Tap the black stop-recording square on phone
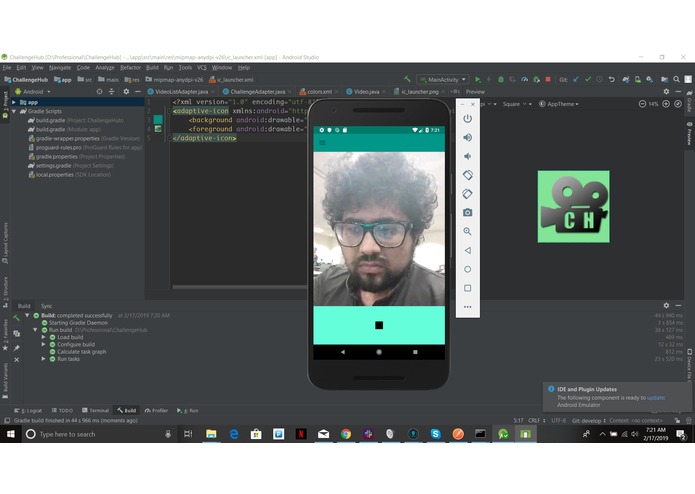The height and width of the screenshot is (494, 695). pos(379,325)
